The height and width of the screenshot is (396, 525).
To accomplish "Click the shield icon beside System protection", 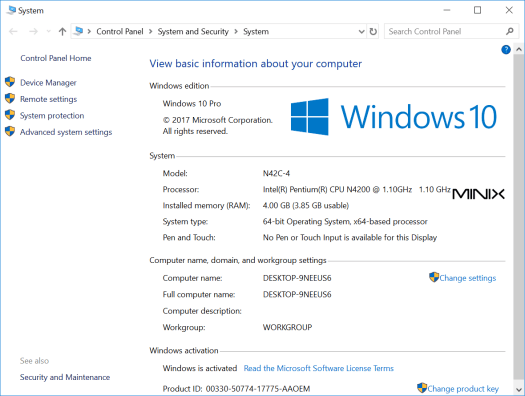I will pyautogui.click(x=10, y=115).
